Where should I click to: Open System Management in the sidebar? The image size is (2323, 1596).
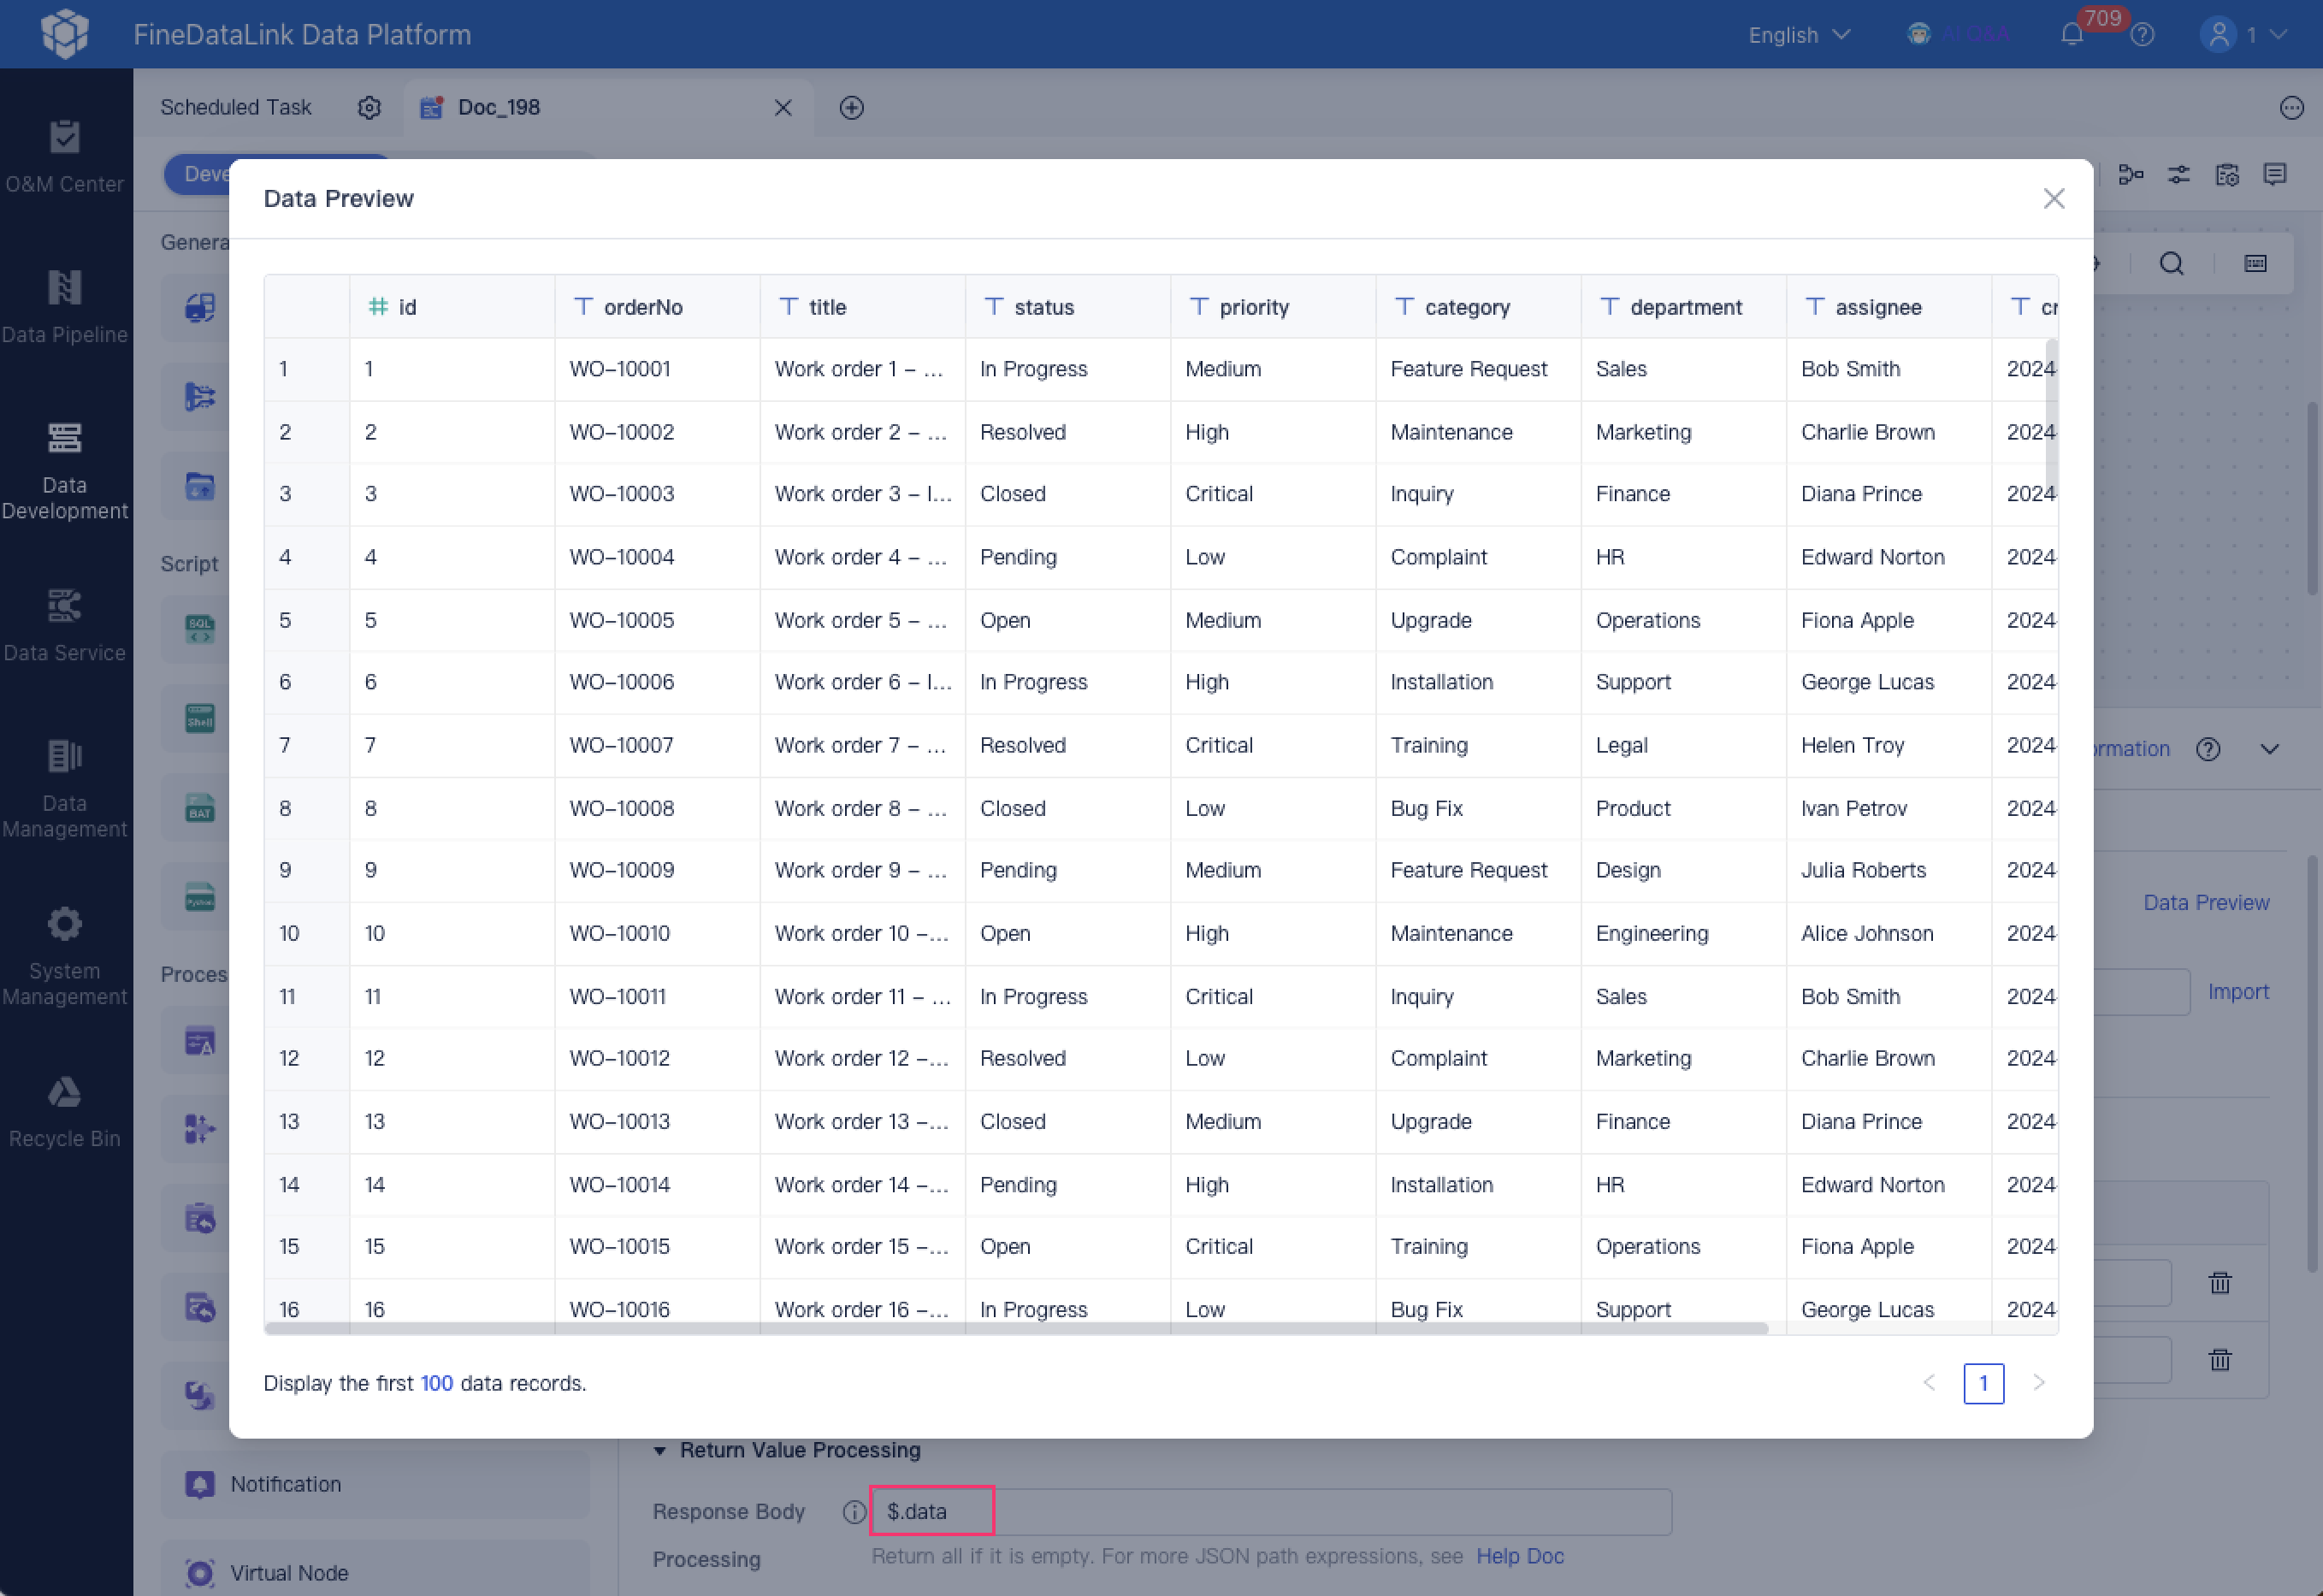pos(65,956)
